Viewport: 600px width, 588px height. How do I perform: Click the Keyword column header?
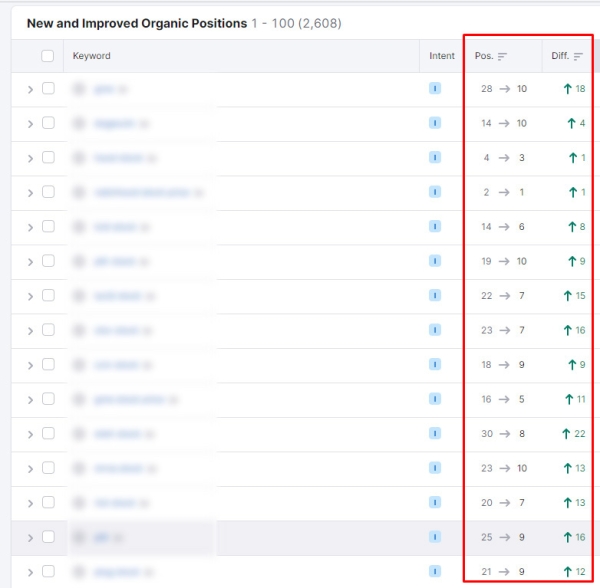(x=92, y=57)
